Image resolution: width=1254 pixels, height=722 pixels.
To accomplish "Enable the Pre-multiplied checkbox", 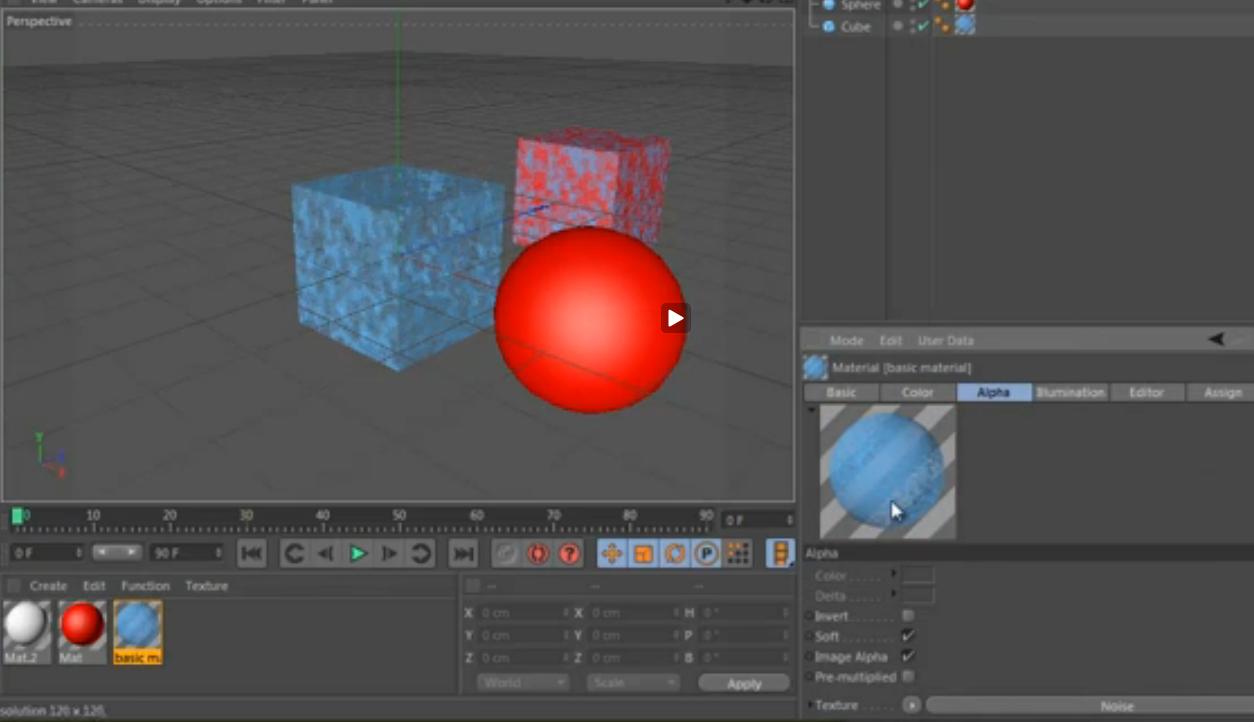I will coord(908,677).
